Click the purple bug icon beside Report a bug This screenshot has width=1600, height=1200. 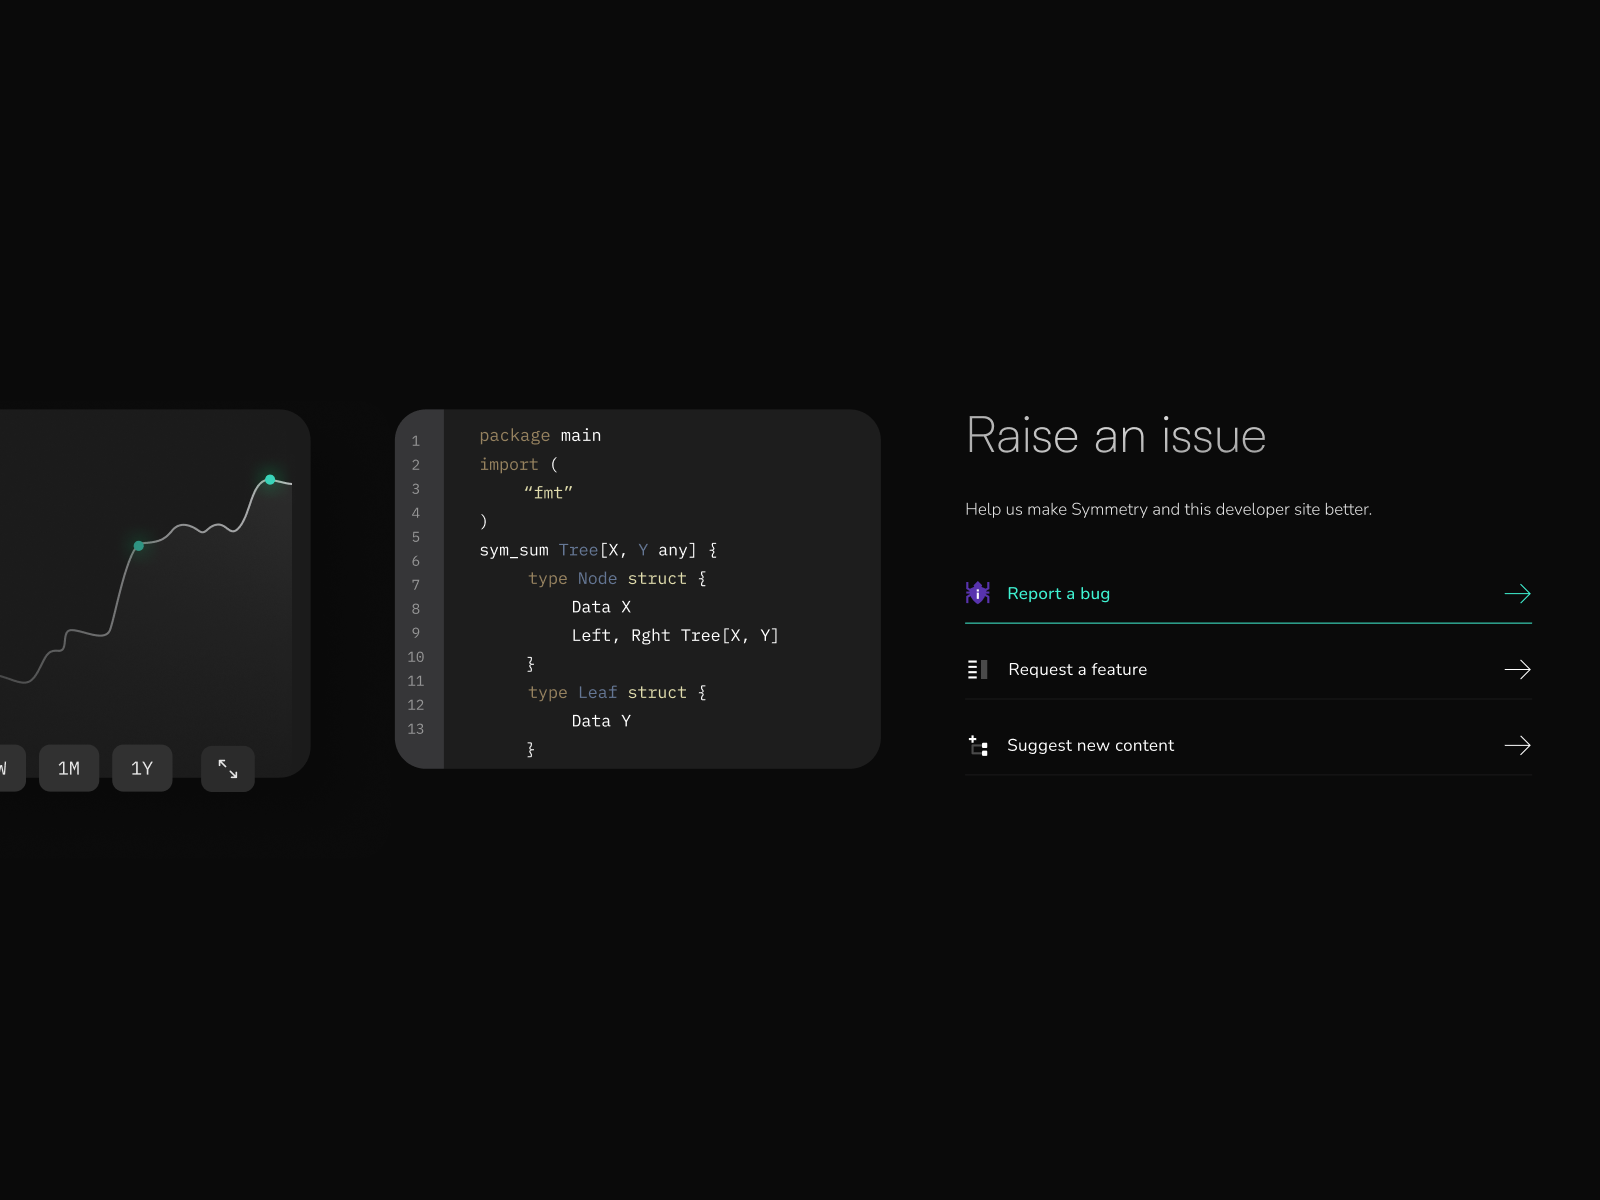(977, 593)
